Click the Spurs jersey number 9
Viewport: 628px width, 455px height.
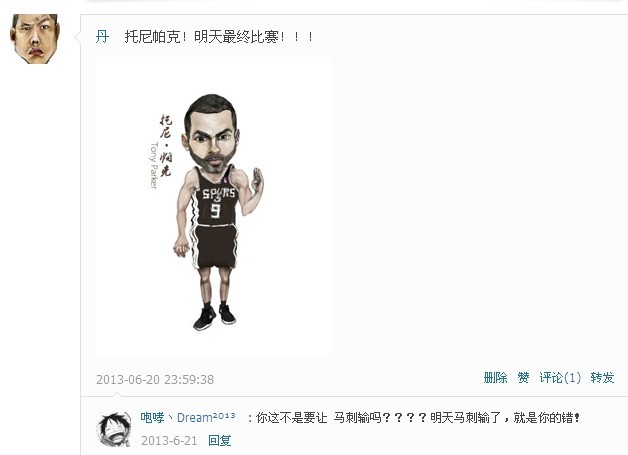pos(215,210)
